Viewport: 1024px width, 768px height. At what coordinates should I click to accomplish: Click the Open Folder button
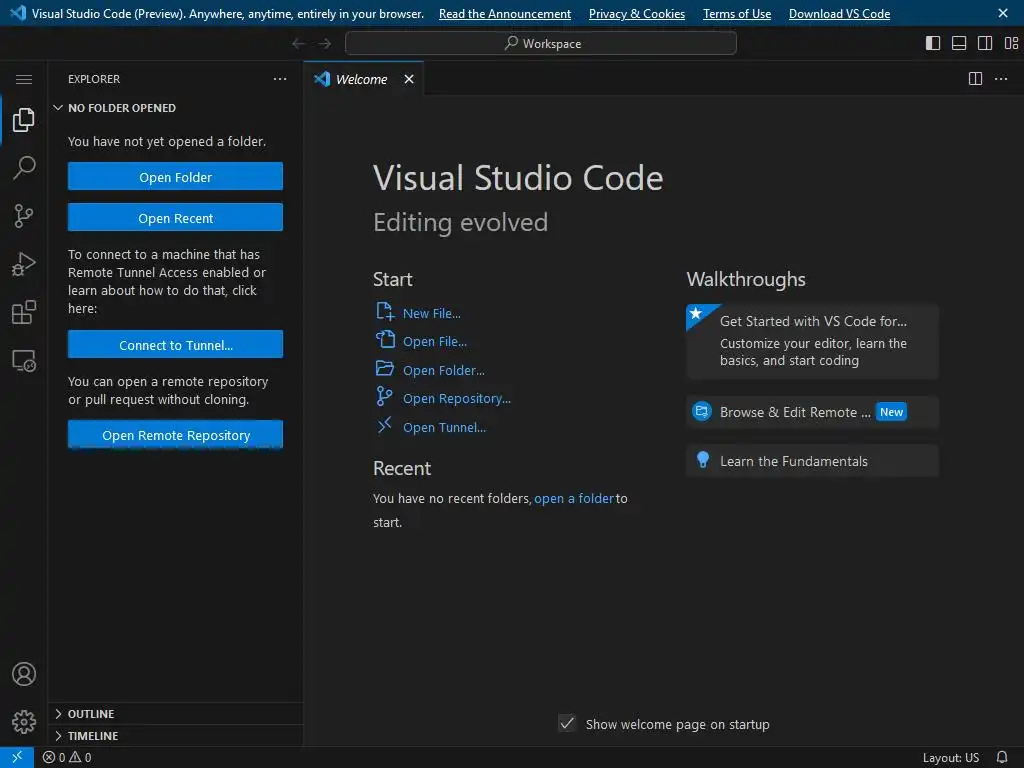point(175,177)
